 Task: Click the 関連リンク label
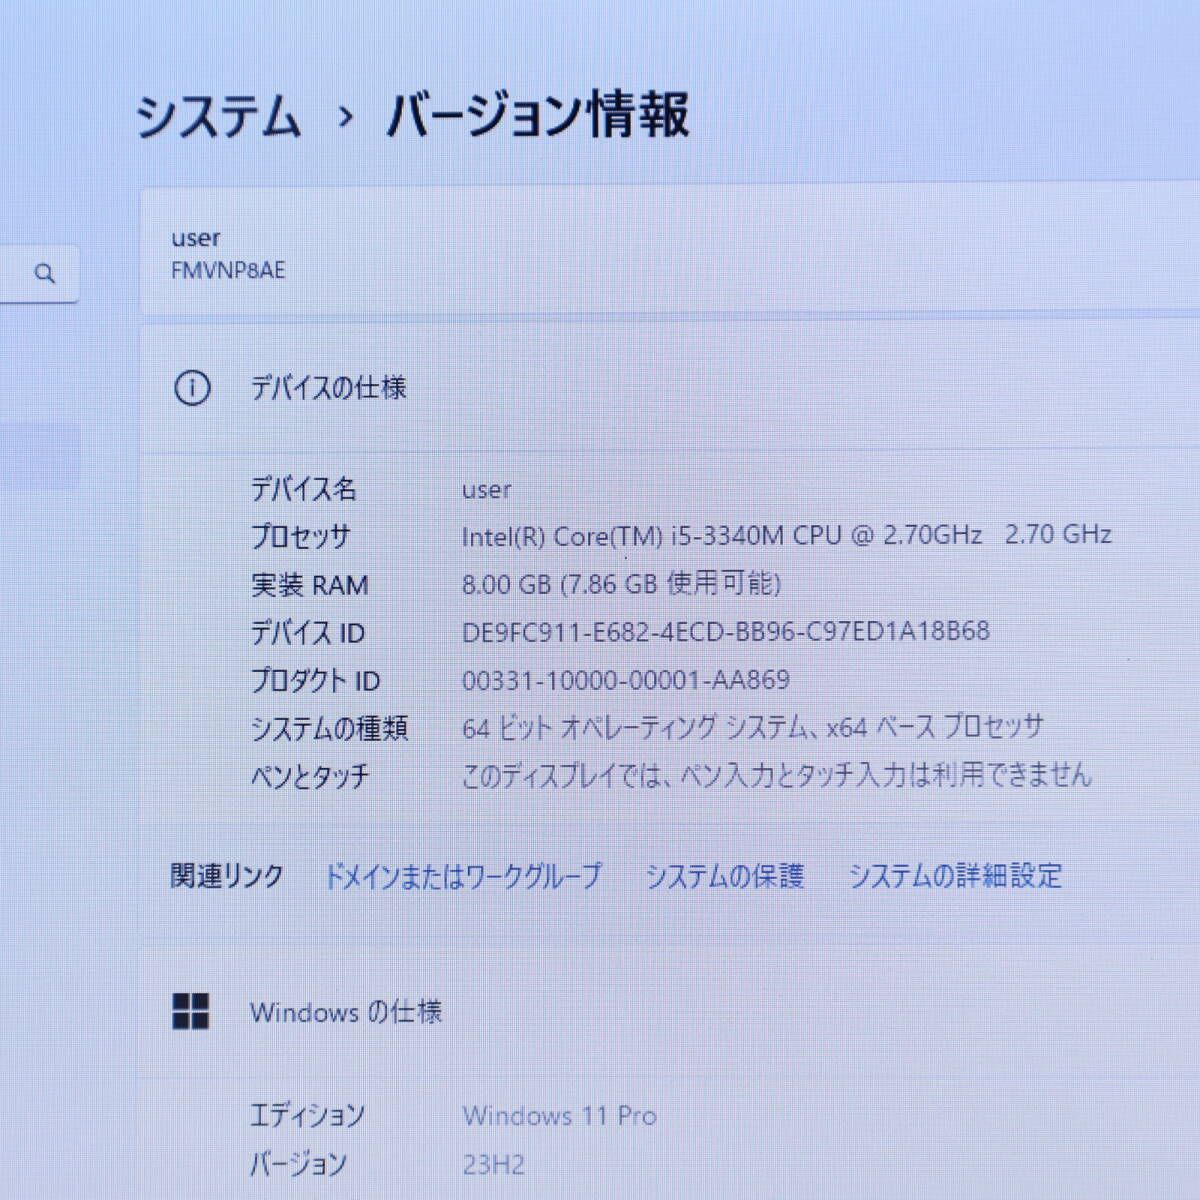[227, 876]
